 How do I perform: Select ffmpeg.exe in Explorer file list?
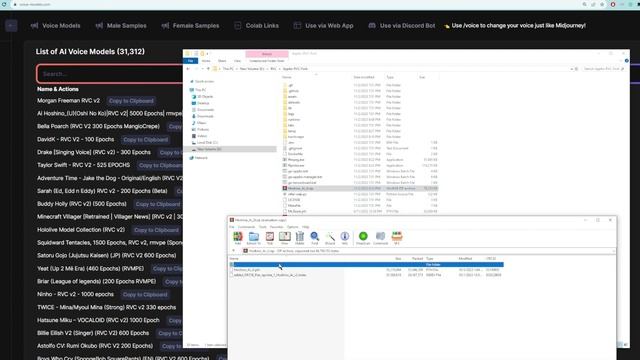pyautogui.click(x=360, y=160)
